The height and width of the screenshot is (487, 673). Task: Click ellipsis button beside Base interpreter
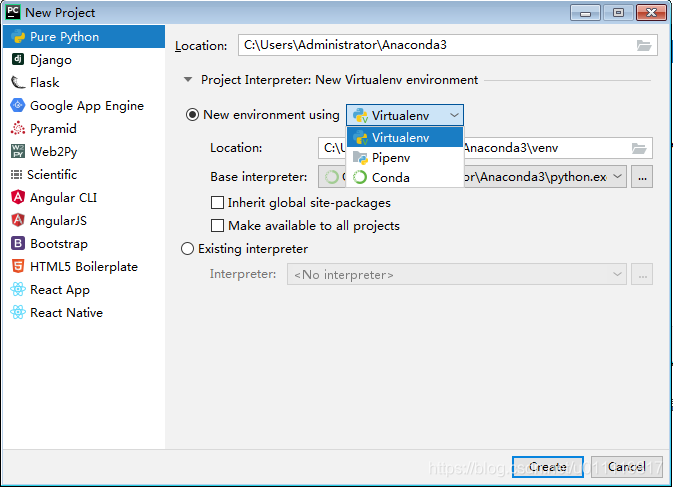click(642, 177)
